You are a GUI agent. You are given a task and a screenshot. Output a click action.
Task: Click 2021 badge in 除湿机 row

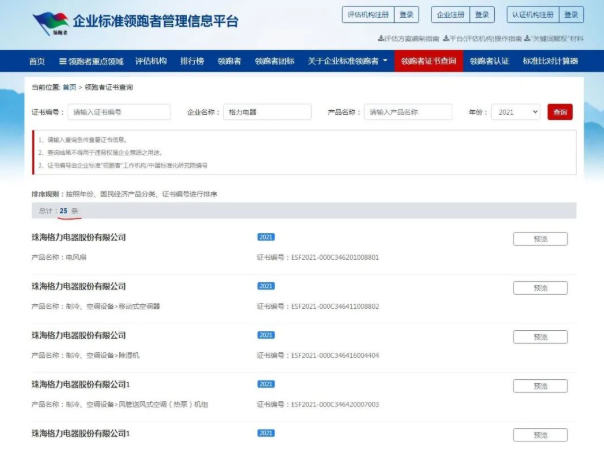(x=266, y=335)
